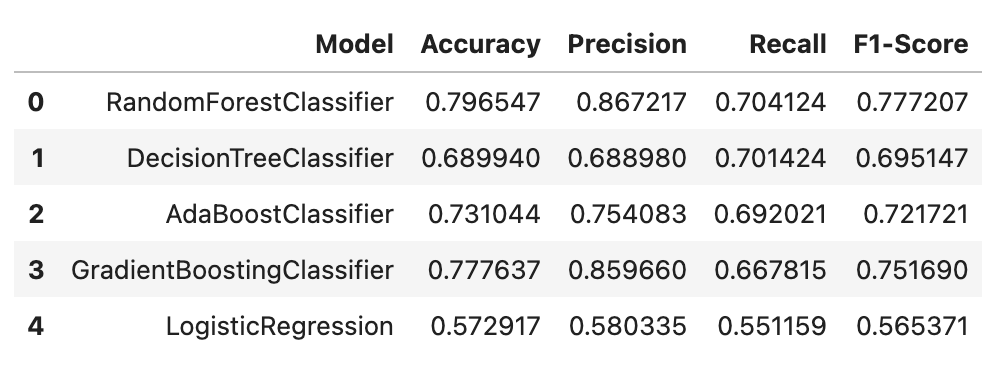Click accuracy value 0.796547

483,102
